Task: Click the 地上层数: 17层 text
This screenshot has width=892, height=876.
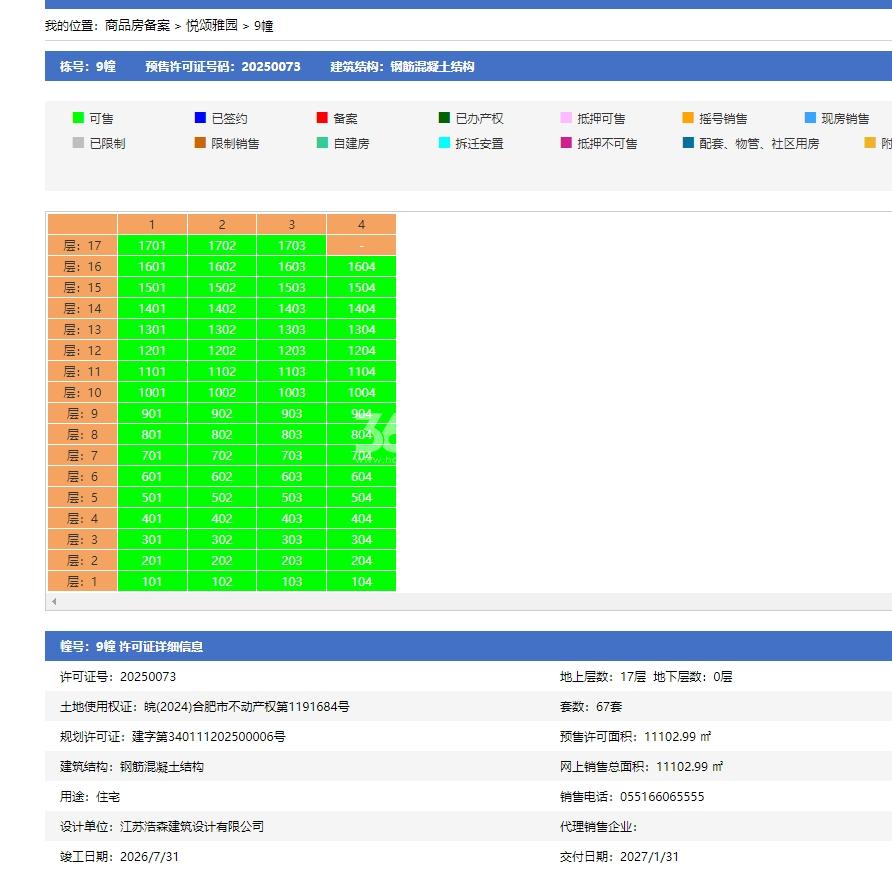Action: click(x=602, y=677)
